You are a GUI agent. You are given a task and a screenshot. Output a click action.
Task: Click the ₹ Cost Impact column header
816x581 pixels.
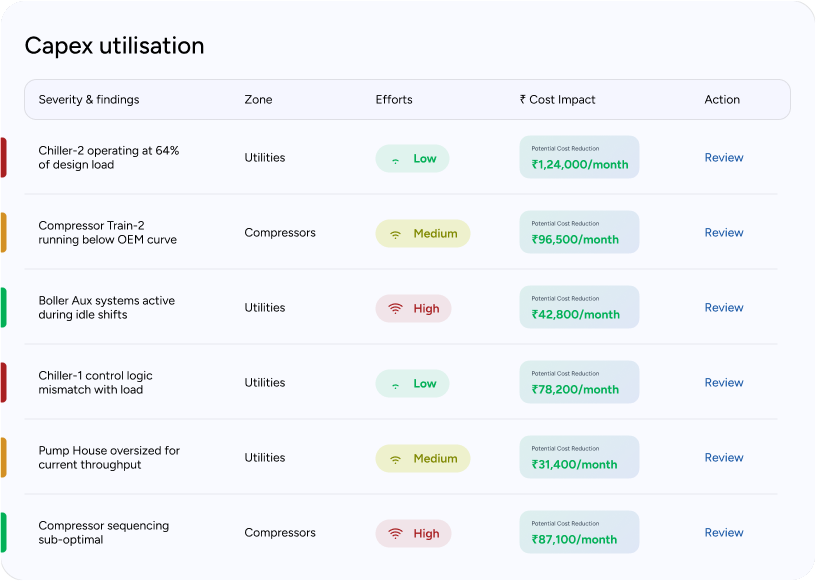[557, 100]
